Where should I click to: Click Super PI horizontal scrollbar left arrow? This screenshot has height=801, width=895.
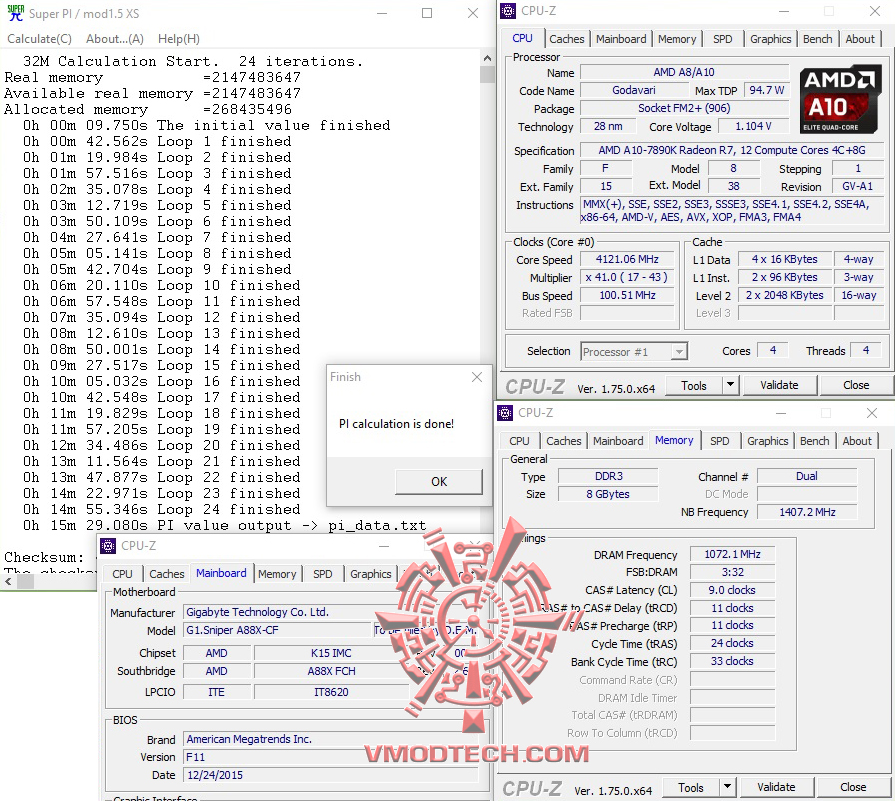(x=8, y=582)
